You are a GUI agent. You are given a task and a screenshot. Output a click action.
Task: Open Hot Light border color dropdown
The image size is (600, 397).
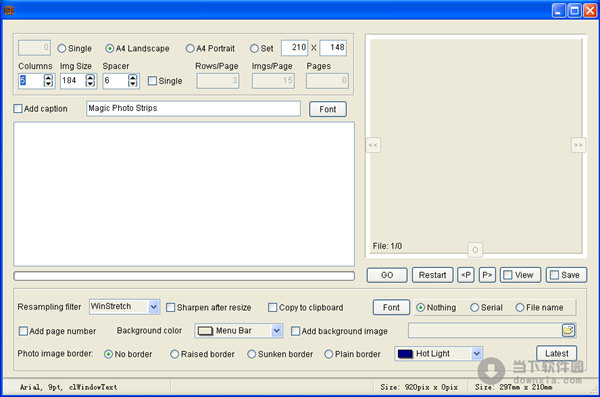tap(476, 354)
